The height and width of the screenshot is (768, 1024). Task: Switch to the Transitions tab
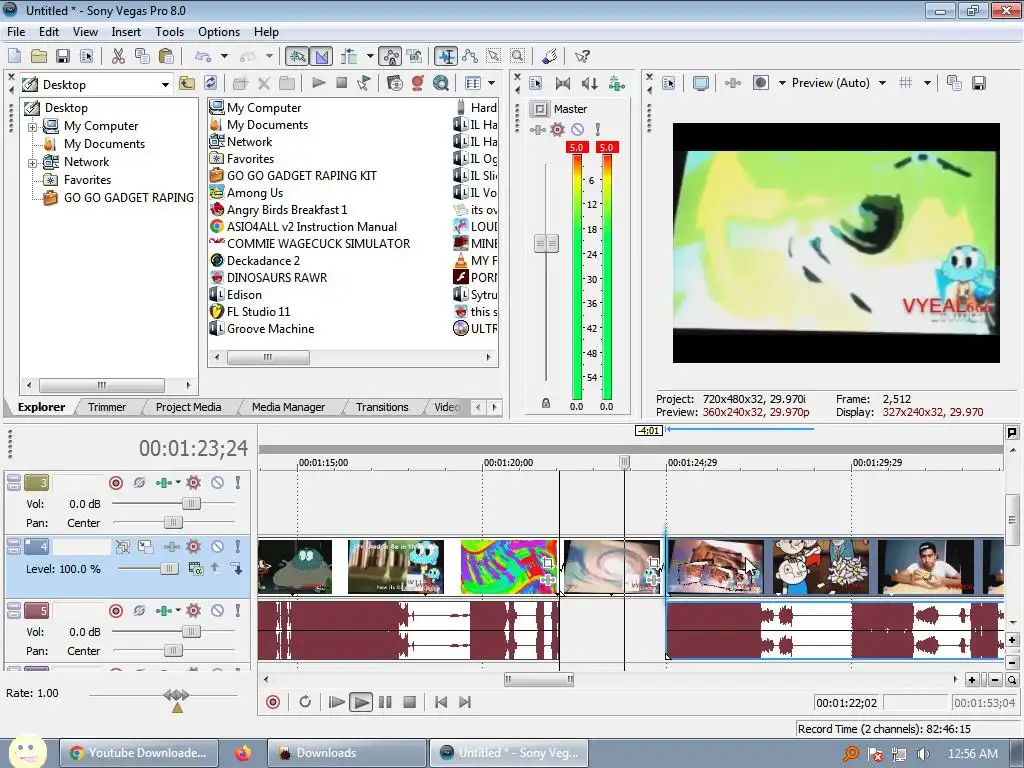[x=382, y=407]
